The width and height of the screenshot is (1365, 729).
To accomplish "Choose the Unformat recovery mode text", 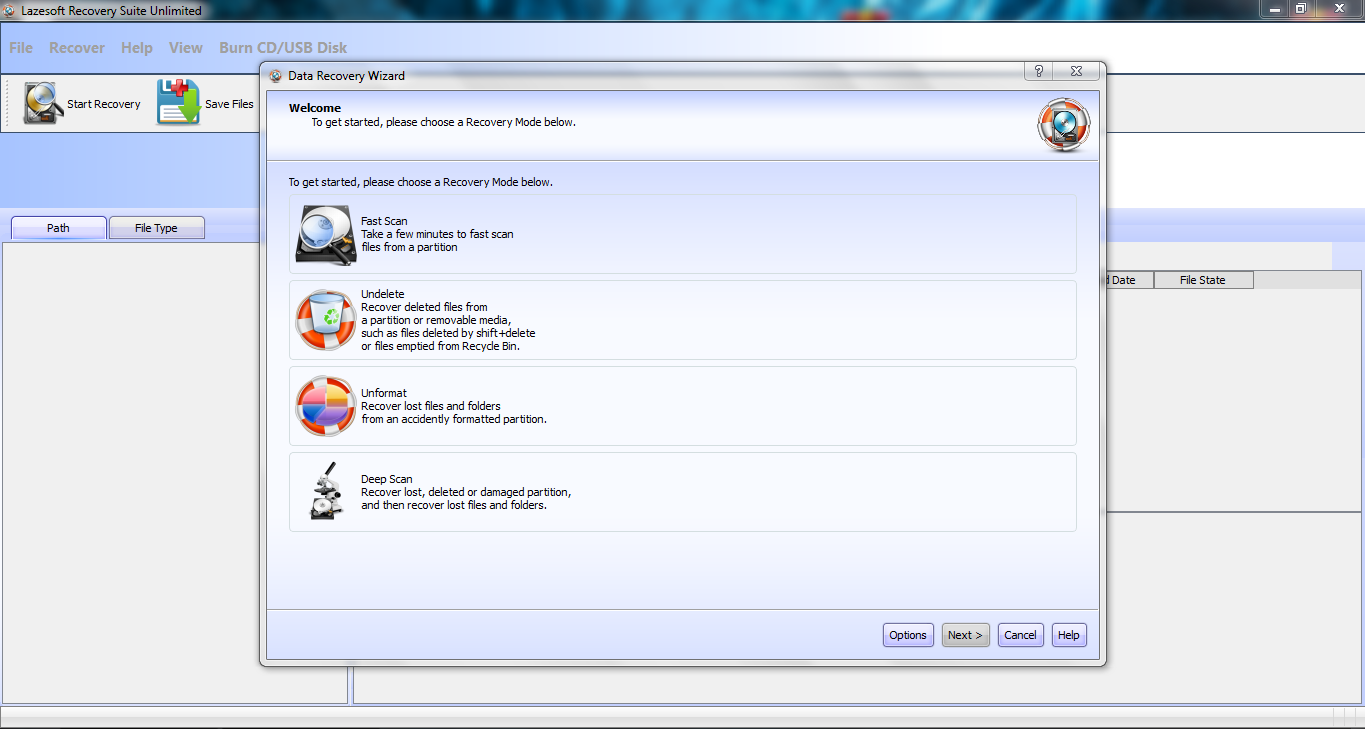I will [454, 406].
